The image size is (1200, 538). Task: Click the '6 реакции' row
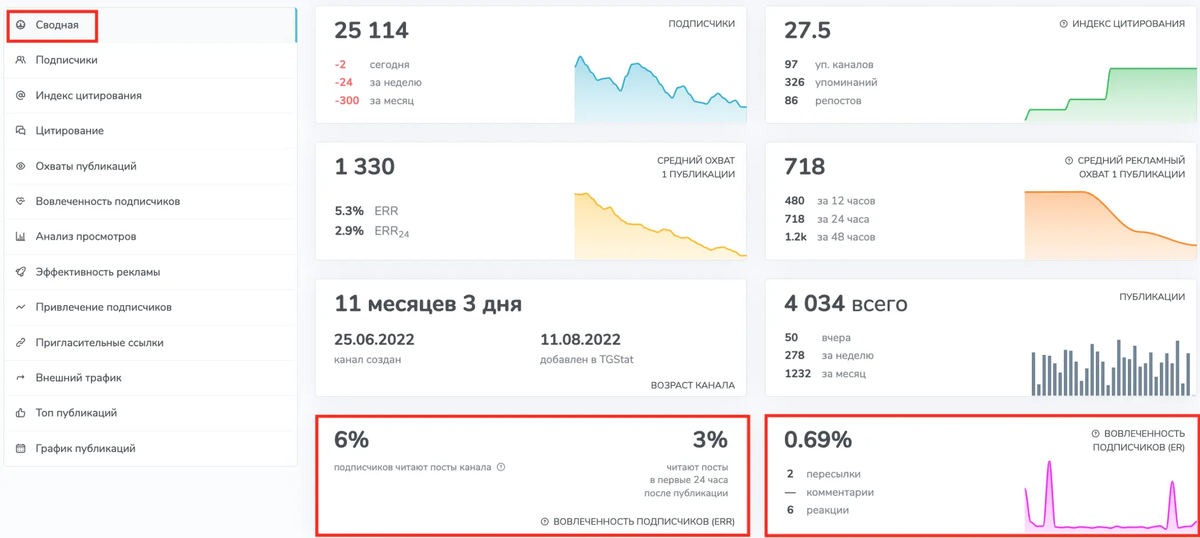(x=817, y=510)
